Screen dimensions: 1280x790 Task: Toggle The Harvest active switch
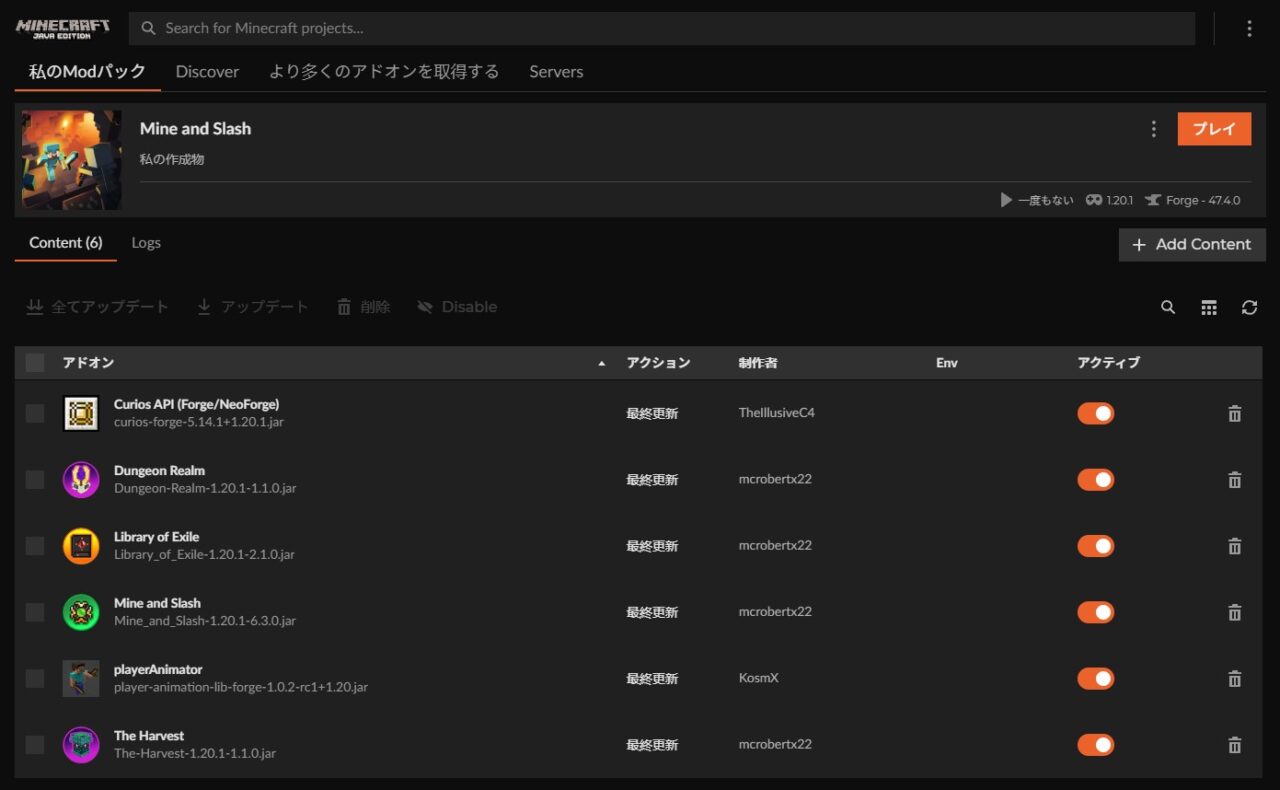(x=1096, y=745)
